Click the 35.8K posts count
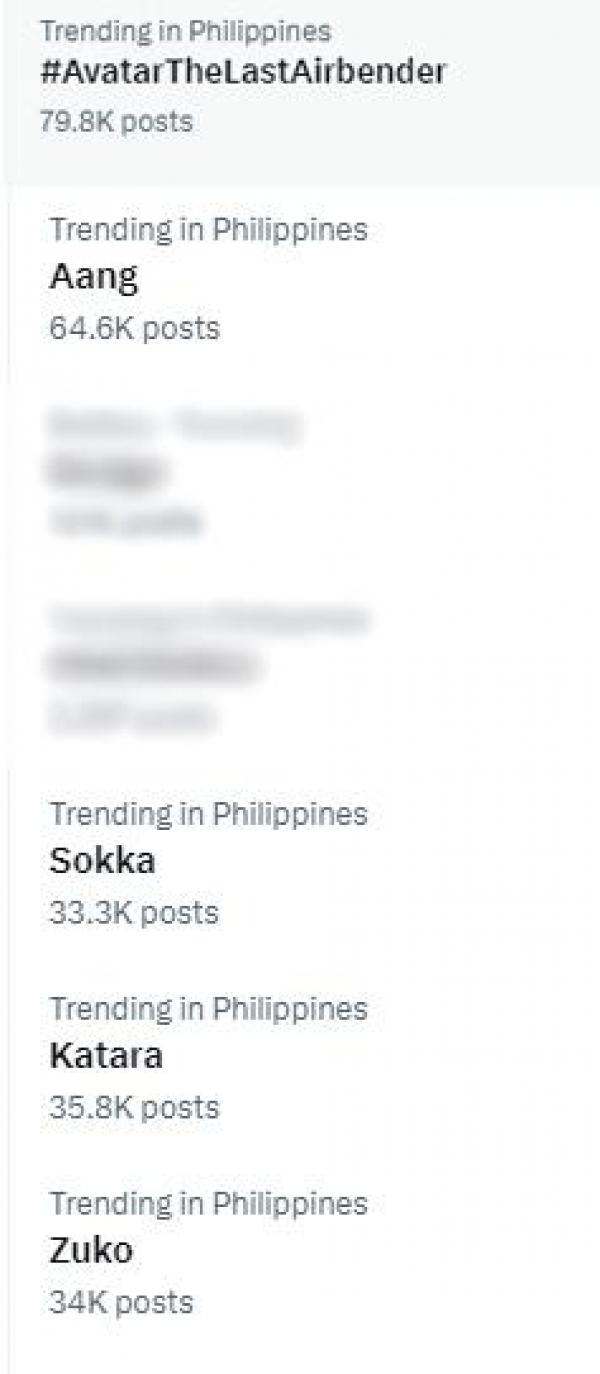 click(x=134, y=1107)
